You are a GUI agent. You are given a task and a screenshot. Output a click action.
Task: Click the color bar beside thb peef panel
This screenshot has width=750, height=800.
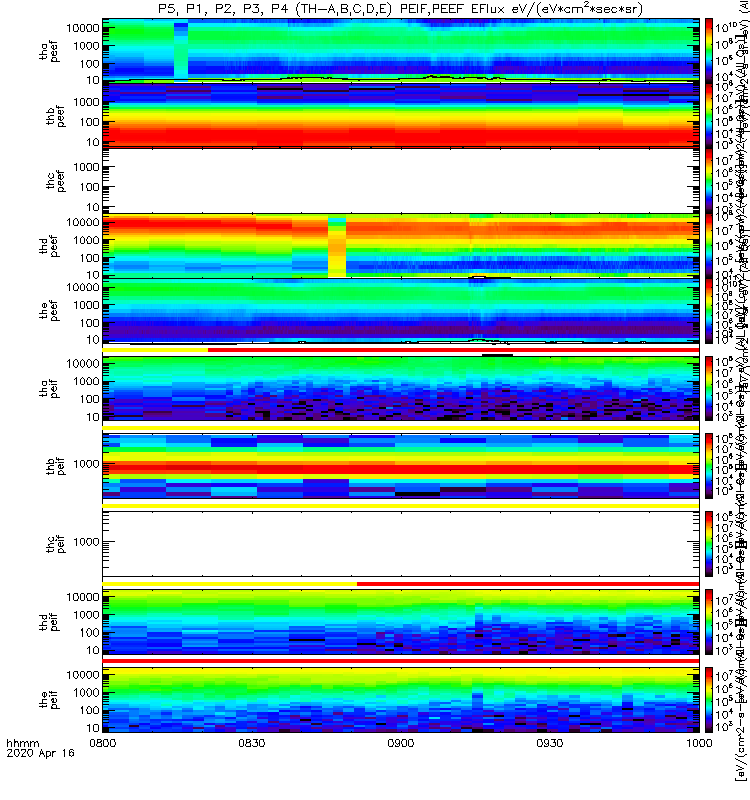[709, 116]
